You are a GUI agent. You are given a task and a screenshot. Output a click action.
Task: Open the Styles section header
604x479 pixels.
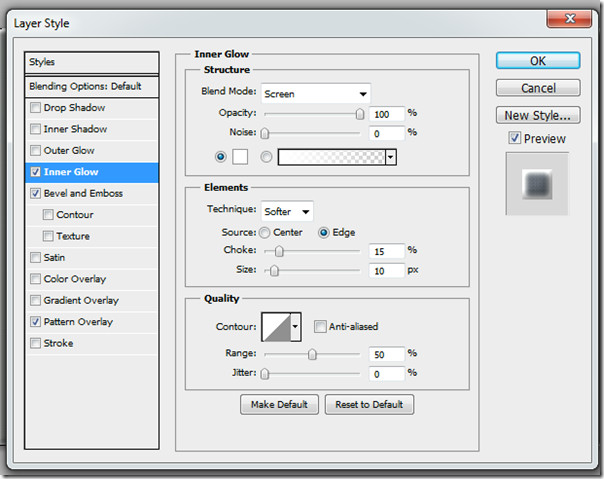pos(92,62)
